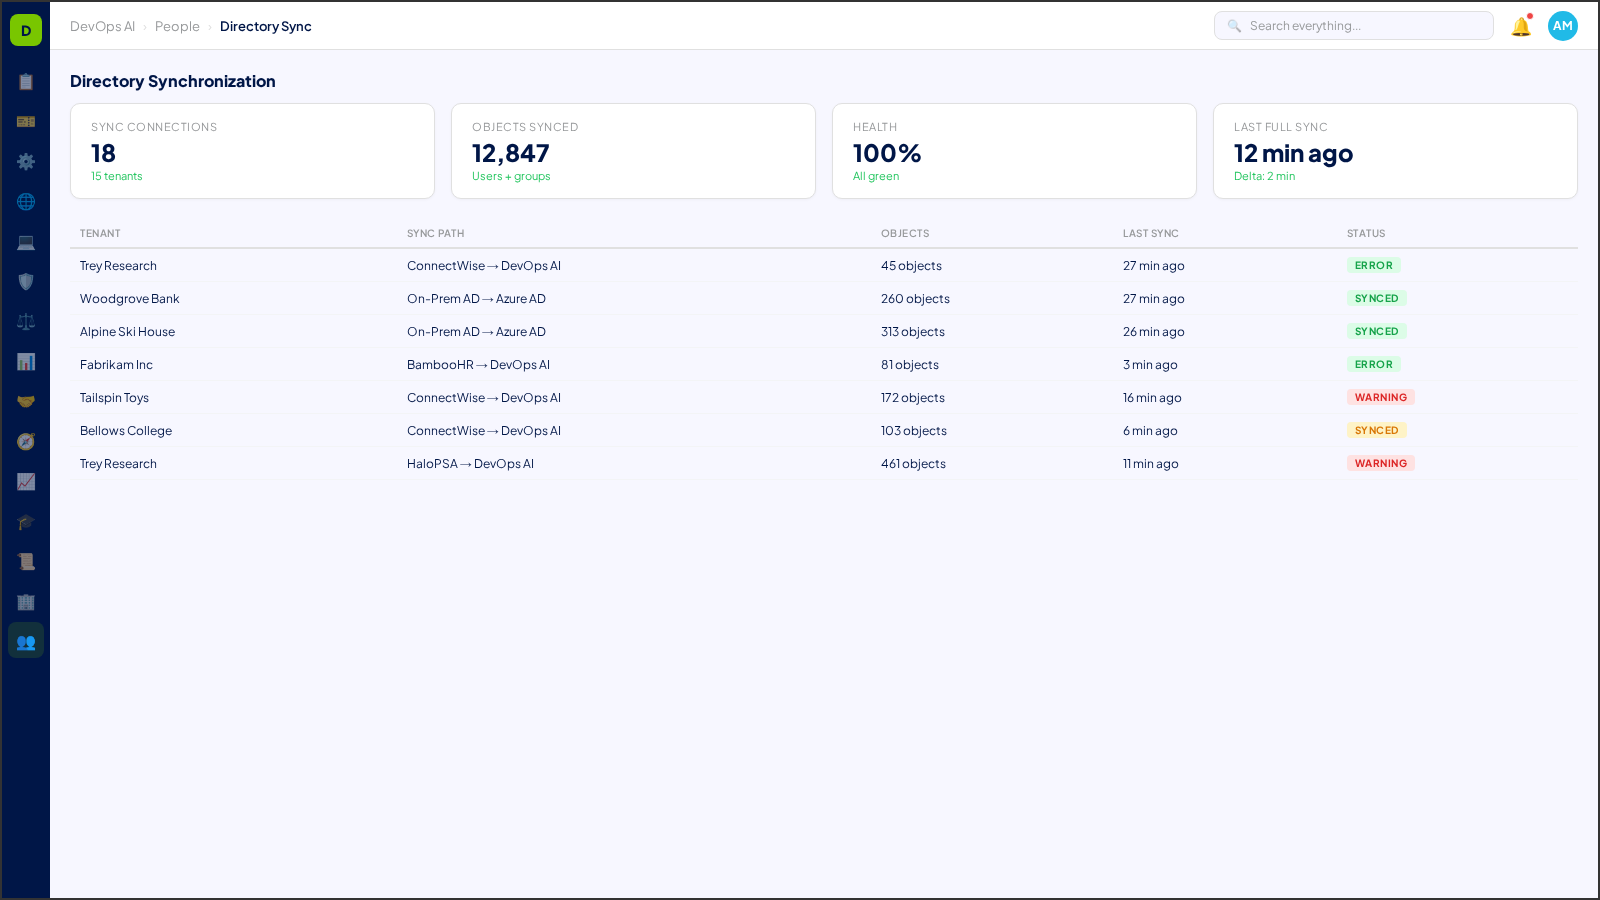Viewport: 1600px width, 900px height.
Task: Open the clipboard/tasks icon in sidebar
Action: click(26, 82)
